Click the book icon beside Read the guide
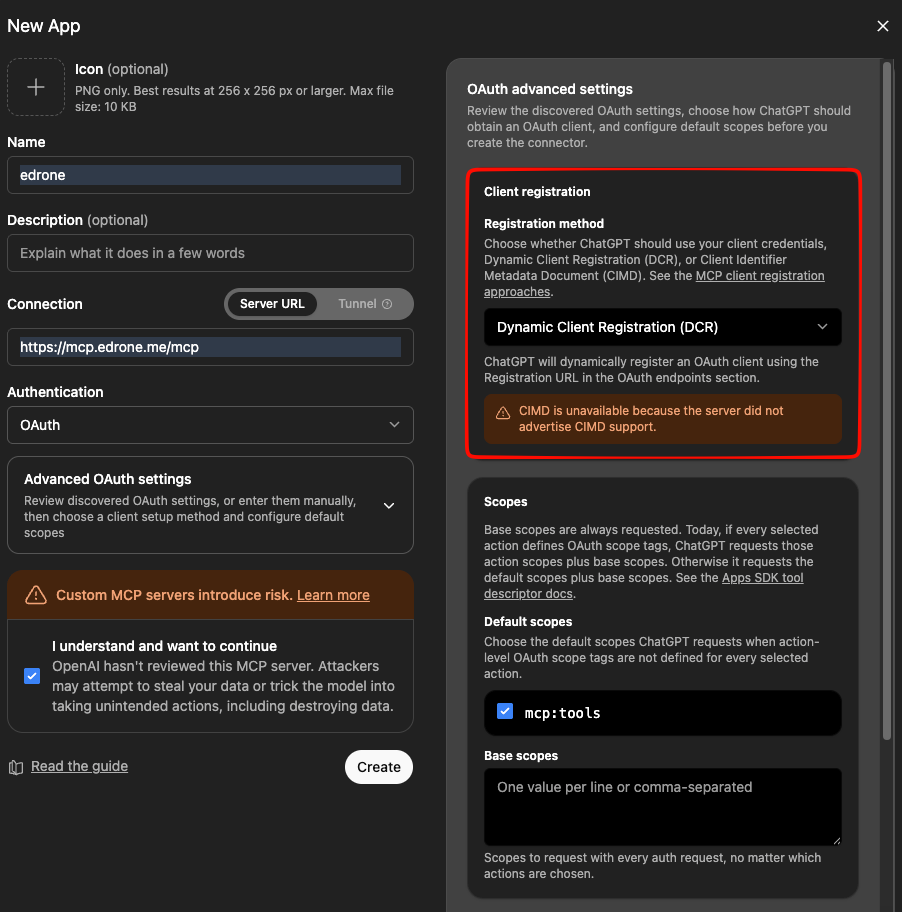Screen dimensions: 902x912 coord(16,767)
